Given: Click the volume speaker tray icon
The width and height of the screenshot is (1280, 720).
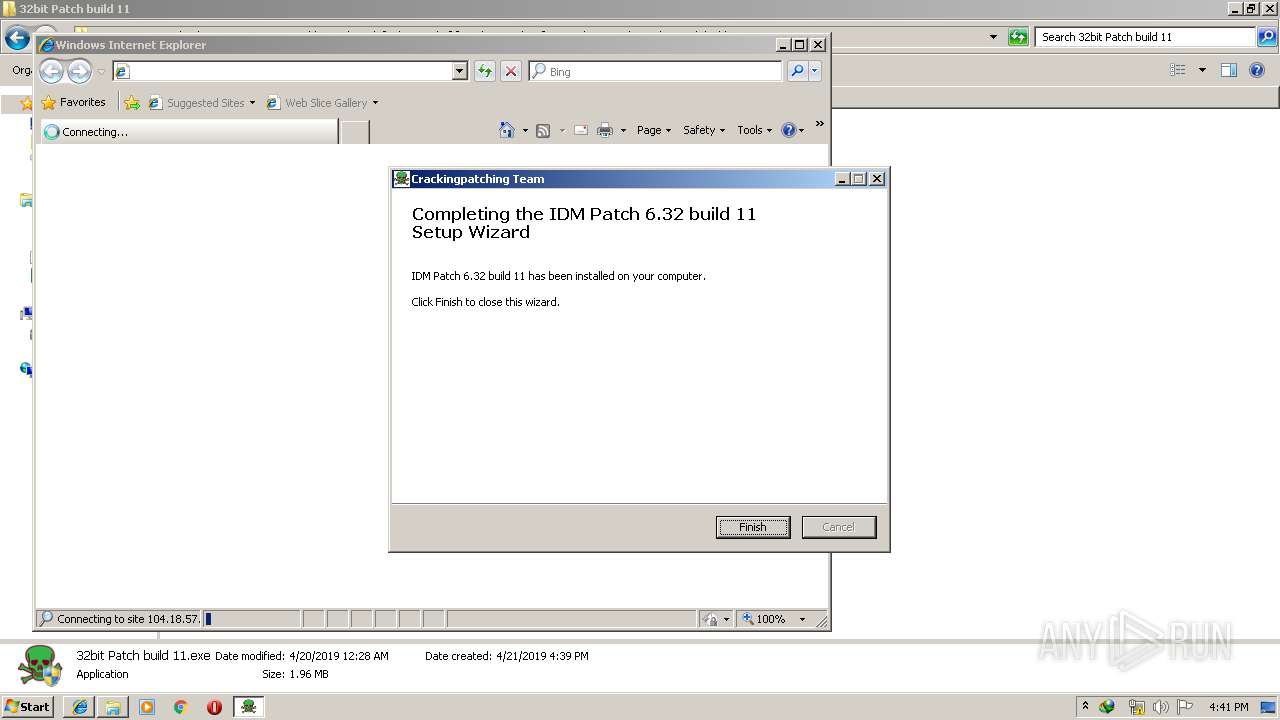Looking at the screenshot, I should [1160, 707].
